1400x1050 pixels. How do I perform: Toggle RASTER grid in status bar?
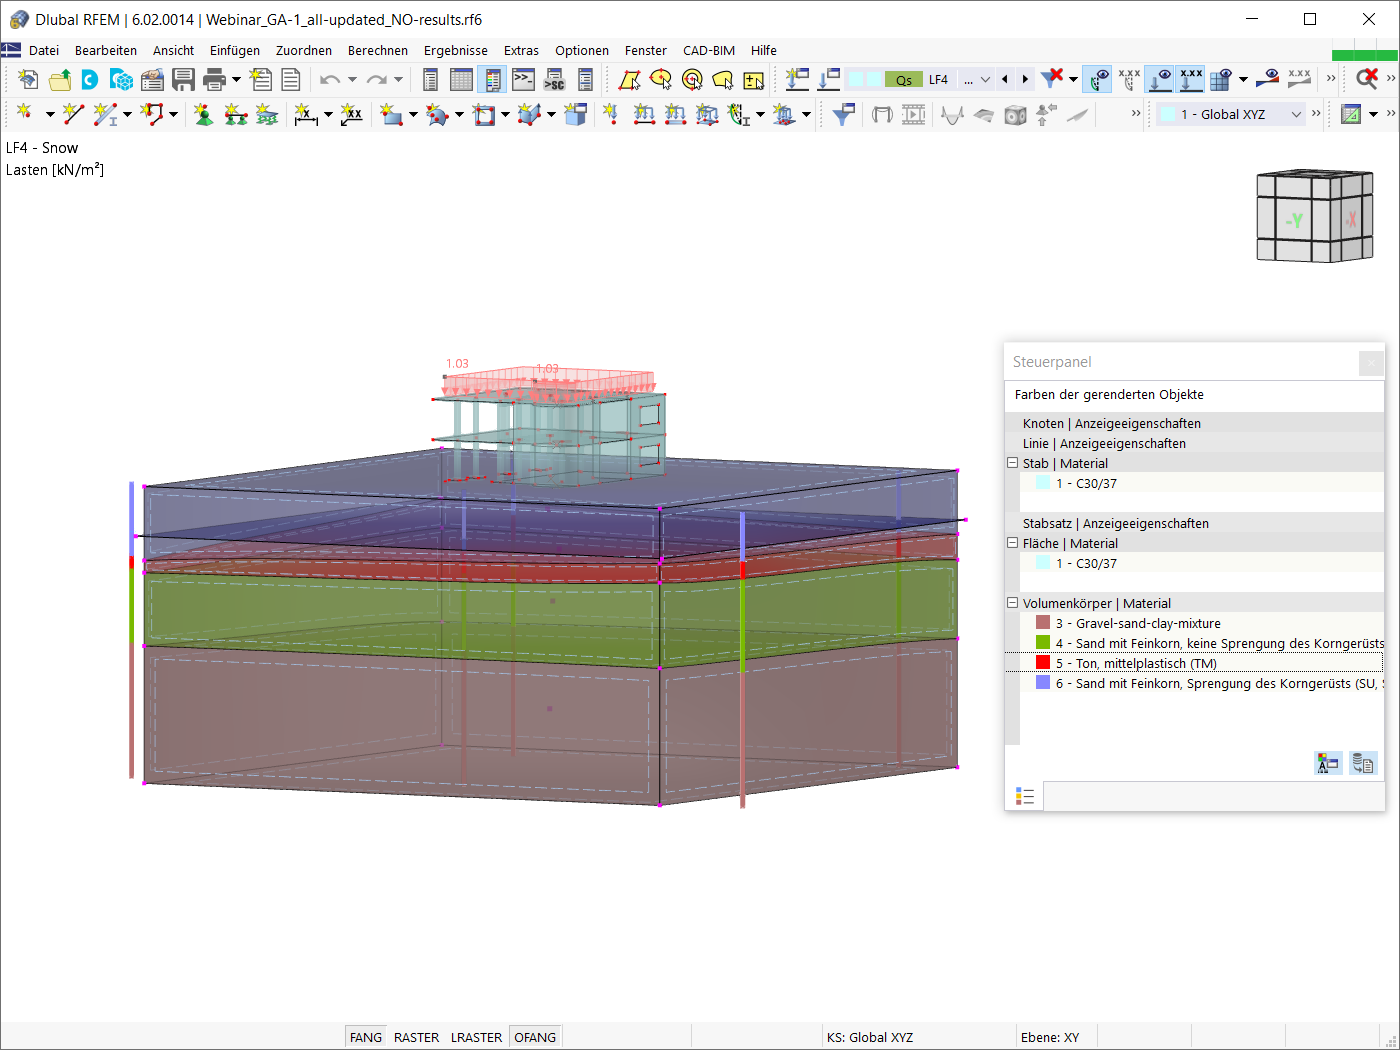[x=416, y=1037]
